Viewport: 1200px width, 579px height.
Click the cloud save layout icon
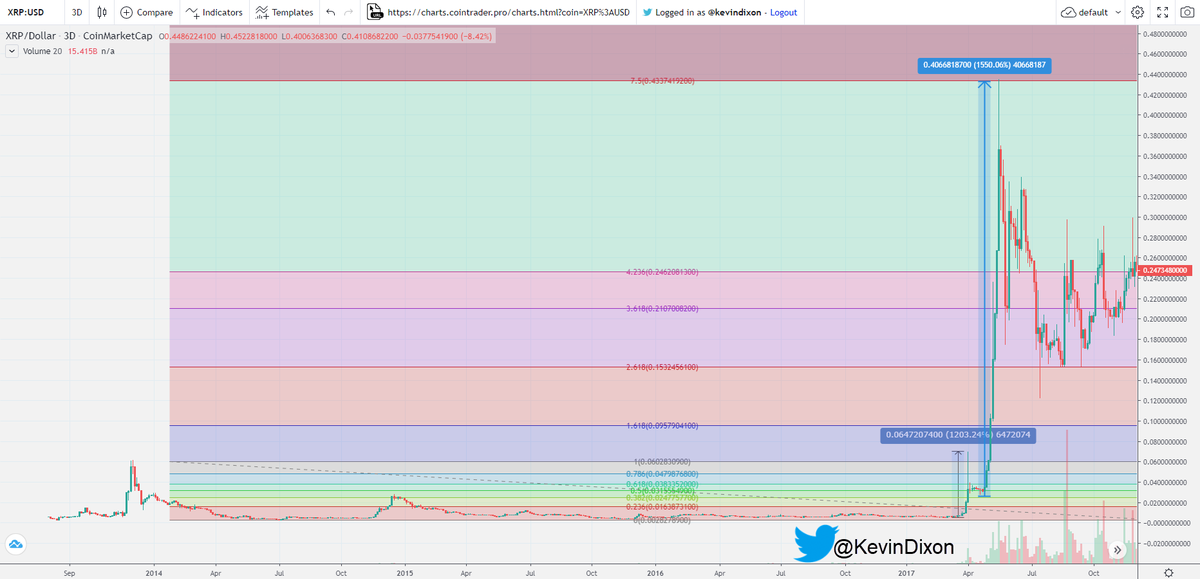1068,12
